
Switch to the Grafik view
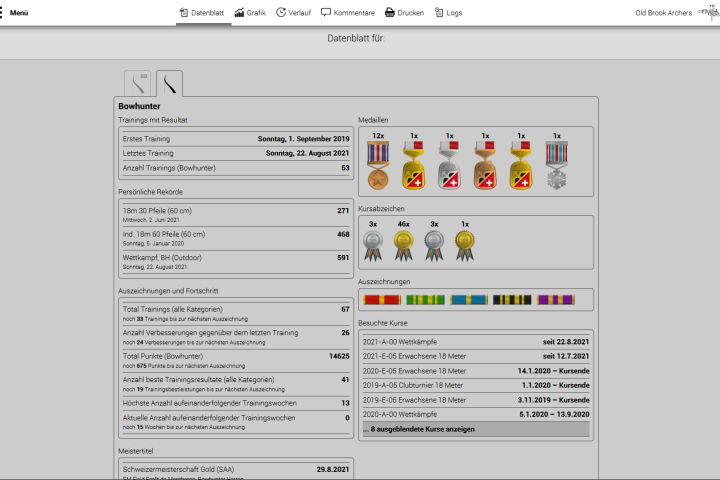pos(250,13)
